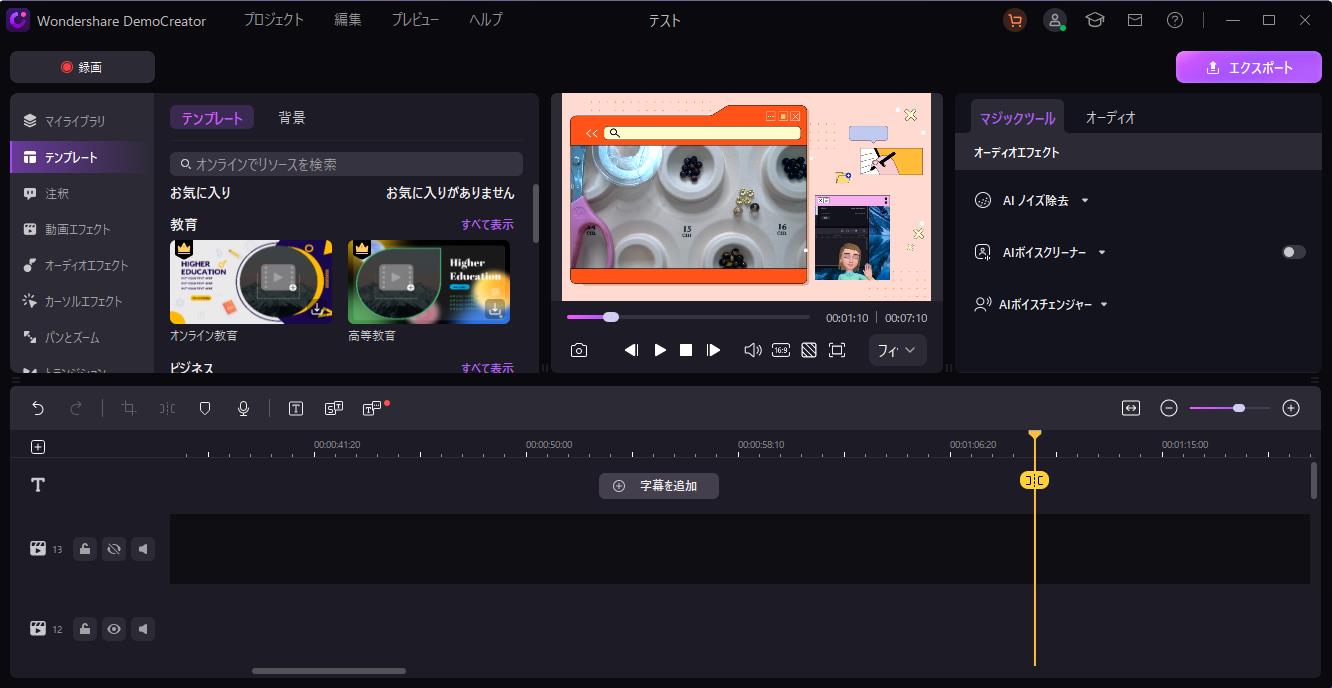Select the voiceover microphone tool
1332x688 pixels.
(x=243, y=408)
